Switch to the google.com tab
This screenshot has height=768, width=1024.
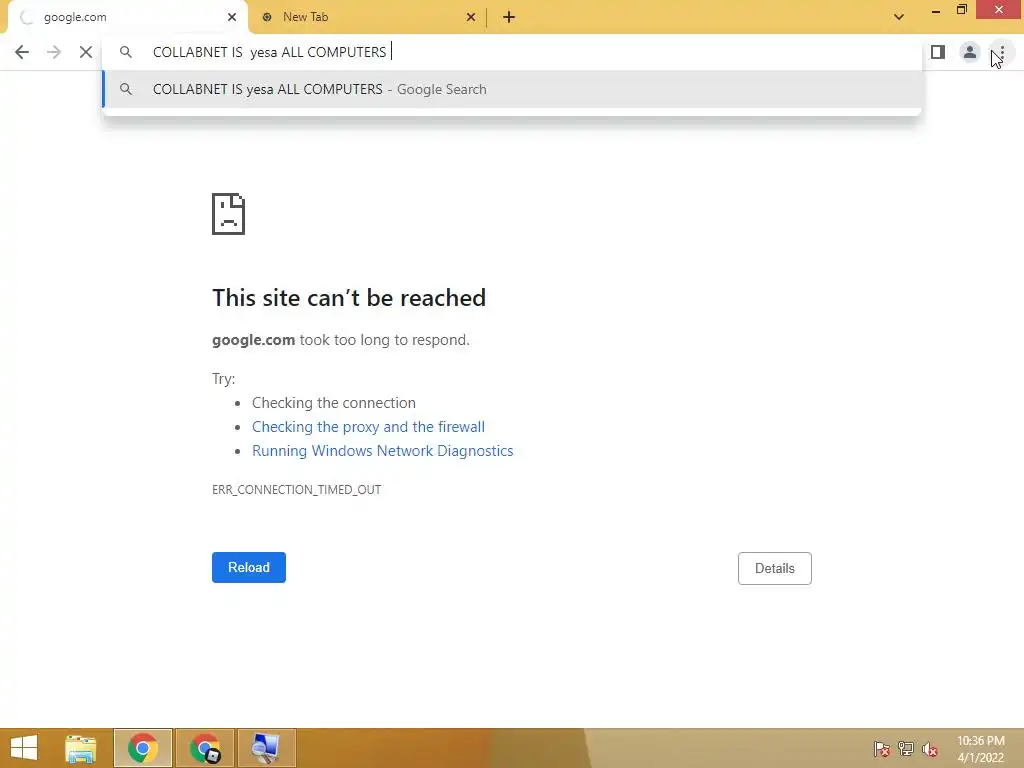[x=127, y=17]
